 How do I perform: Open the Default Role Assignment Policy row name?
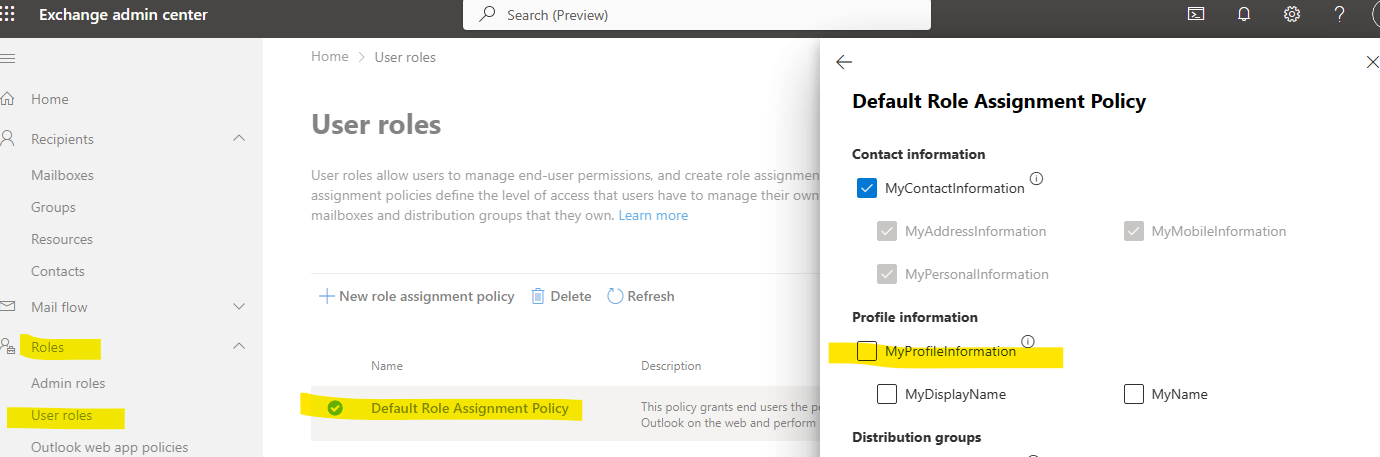coord(470,408)
